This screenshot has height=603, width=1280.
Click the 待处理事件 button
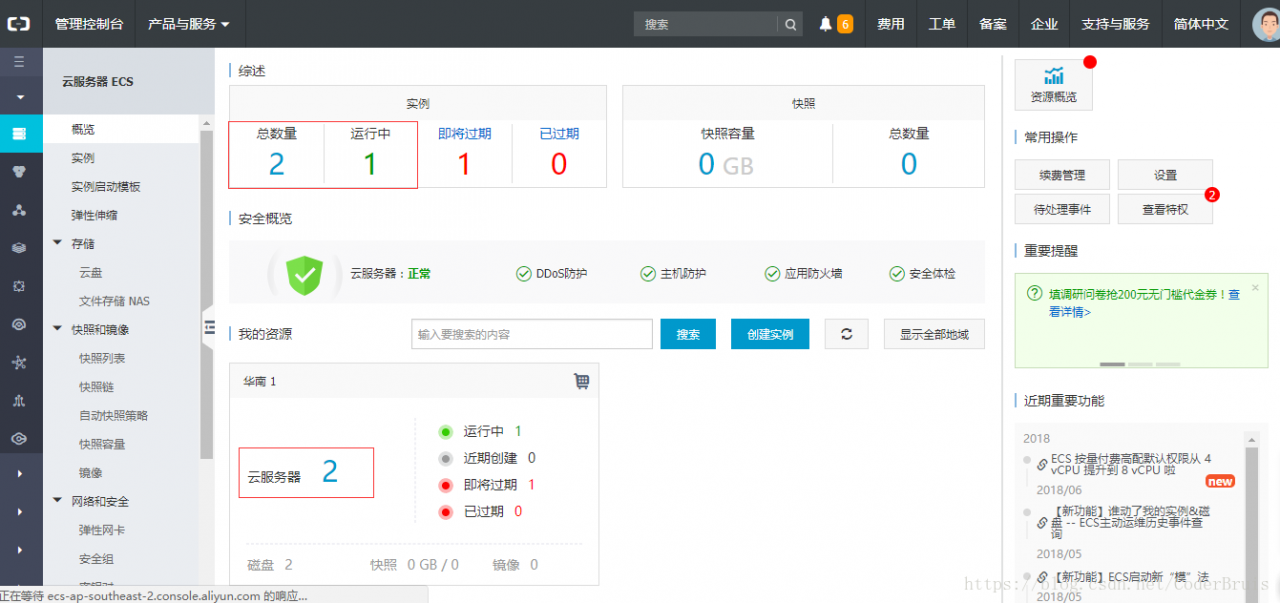tap(1062, 209)
